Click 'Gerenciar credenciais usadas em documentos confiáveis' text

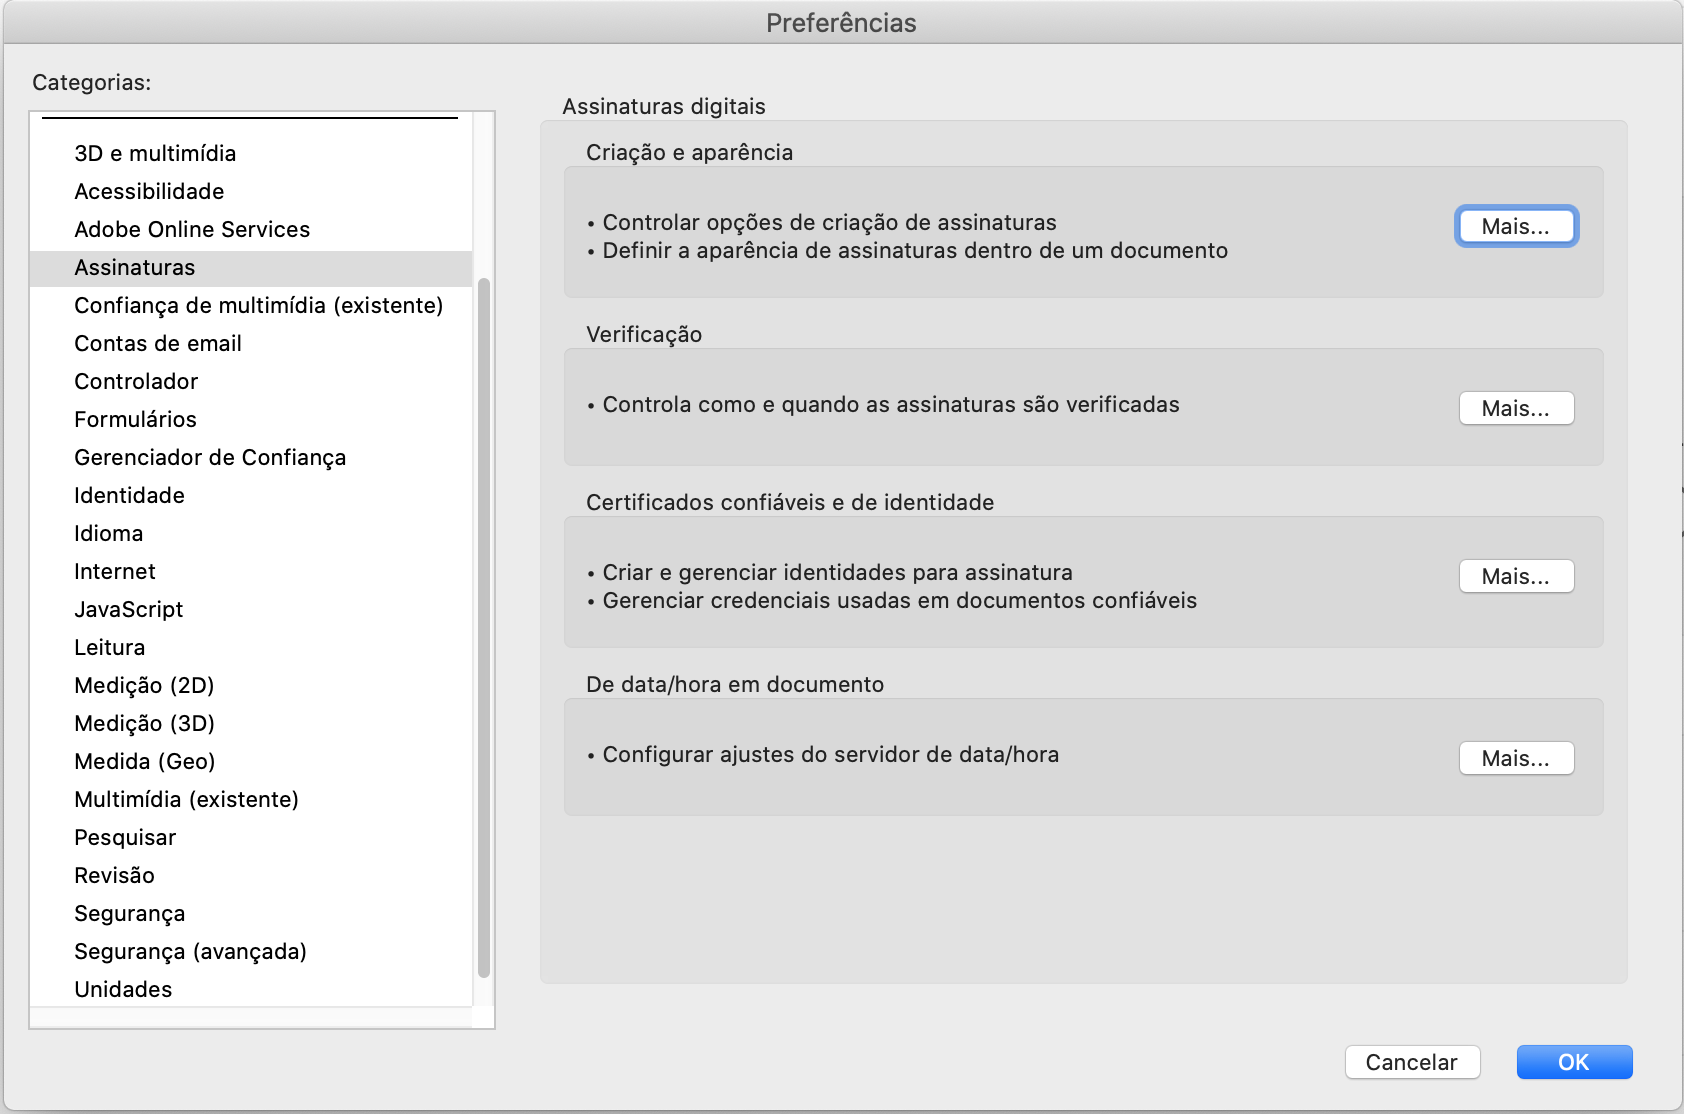click(899, 600)
